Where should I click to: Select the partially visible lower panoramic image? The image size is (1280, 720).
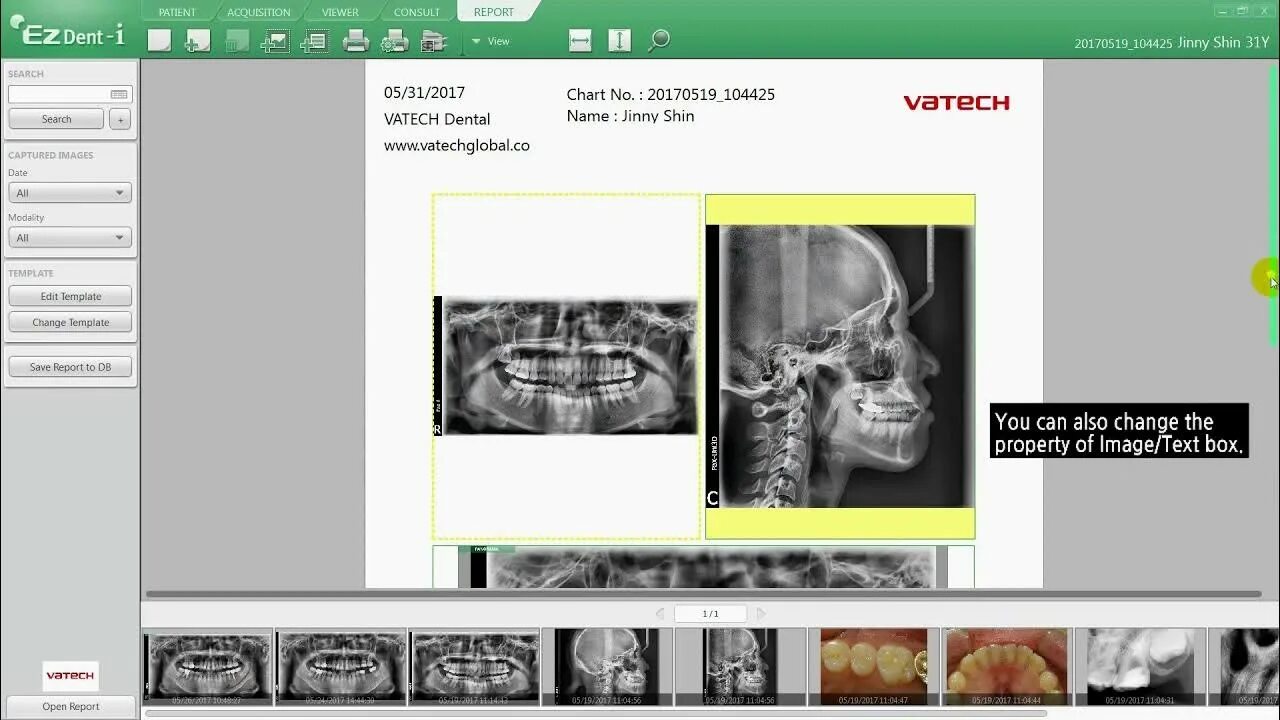coord(703,567)
